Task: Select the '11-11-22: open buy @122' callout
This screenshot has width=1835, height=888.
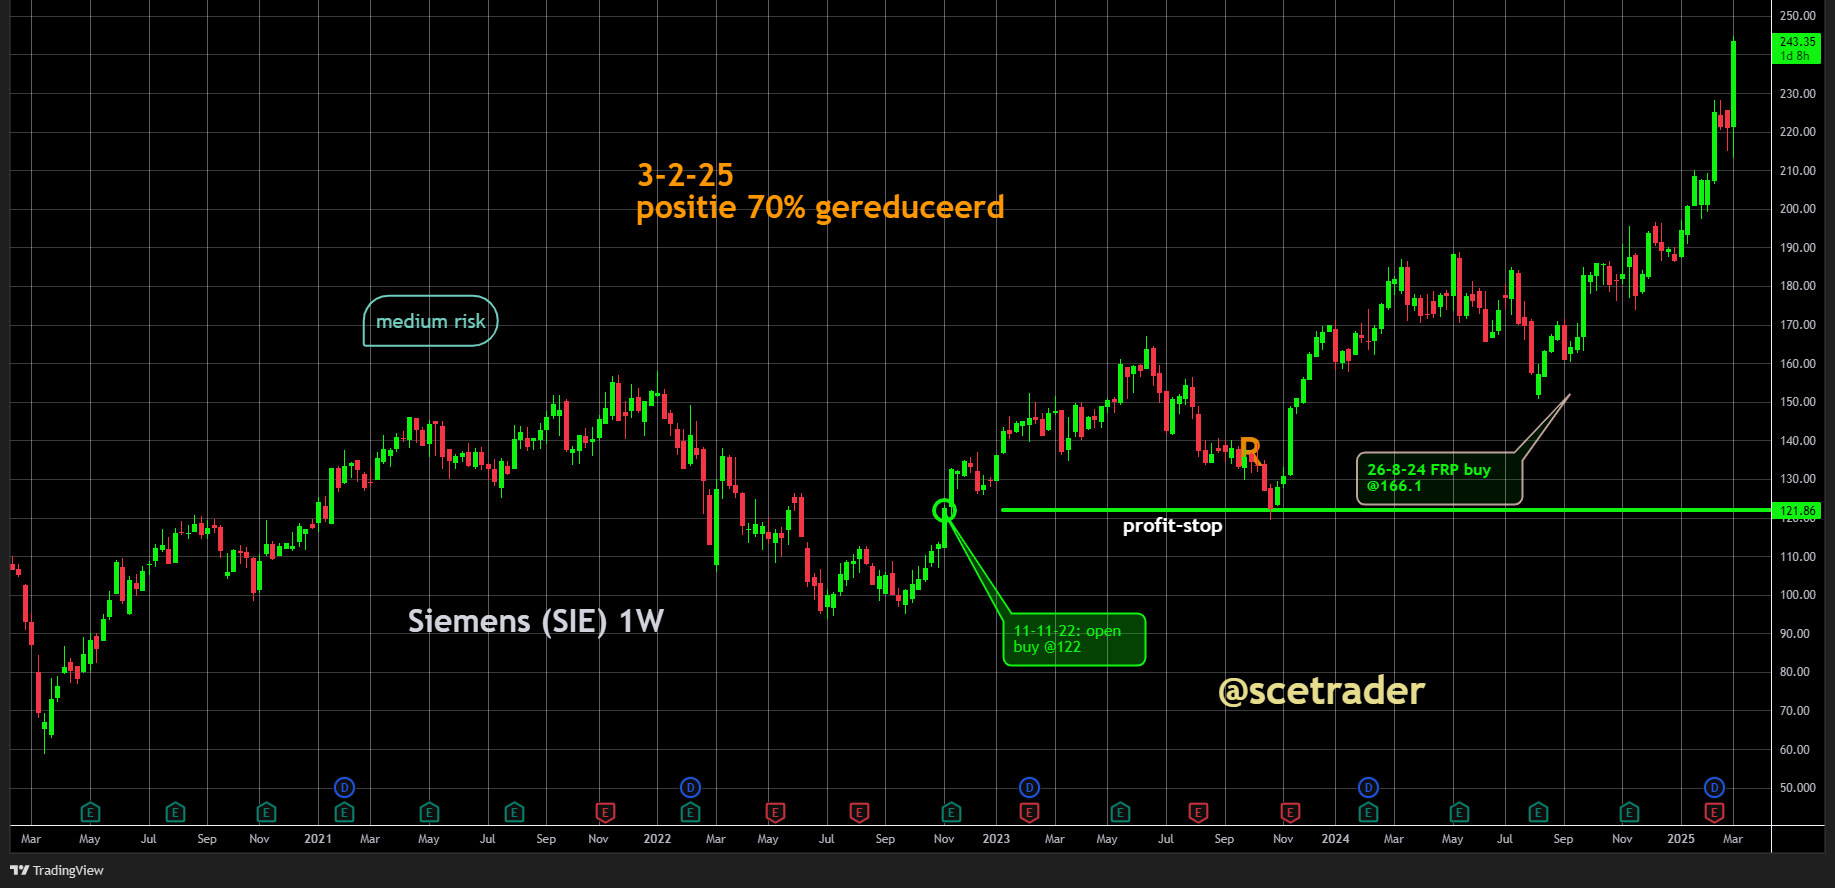Action: 1074,639
